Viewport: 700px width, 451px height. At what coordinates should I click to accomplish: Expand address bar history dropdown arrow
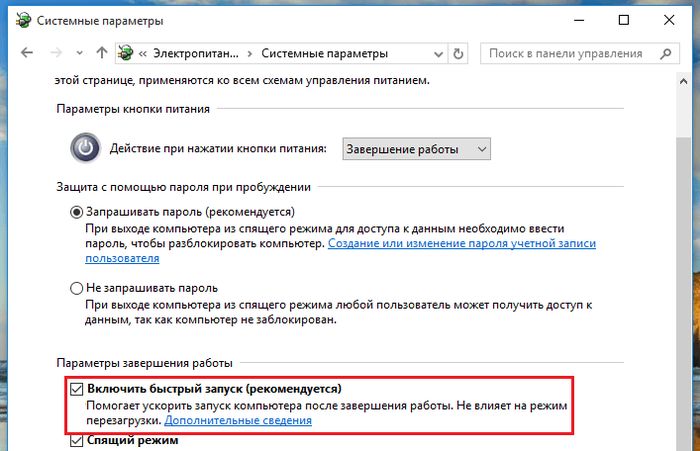(x=436, y=53)
